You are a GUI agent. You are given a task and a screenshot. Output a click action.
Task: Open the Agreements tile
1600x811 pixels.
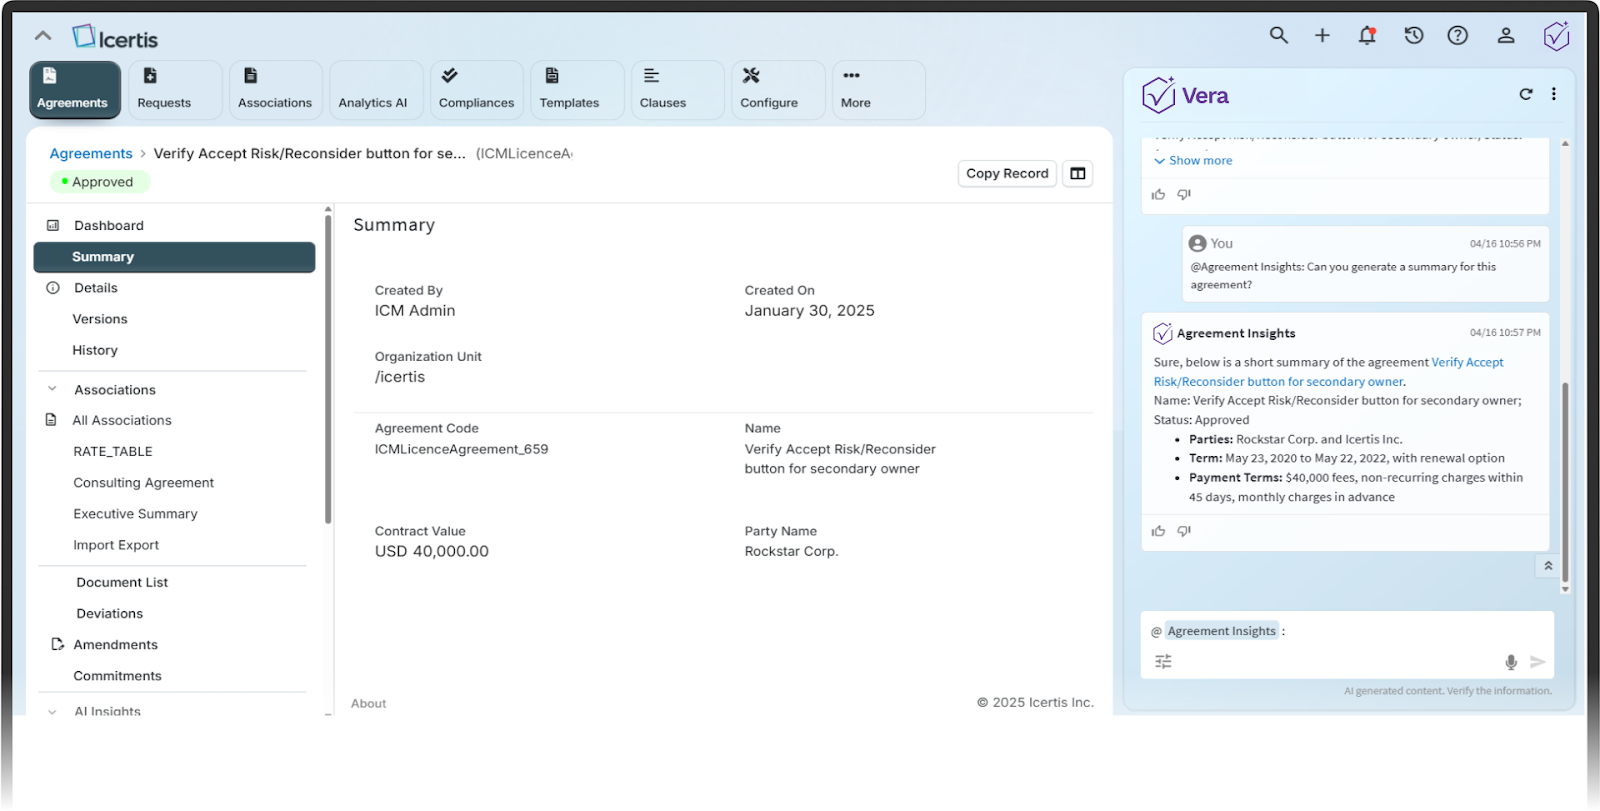point(75,89)
